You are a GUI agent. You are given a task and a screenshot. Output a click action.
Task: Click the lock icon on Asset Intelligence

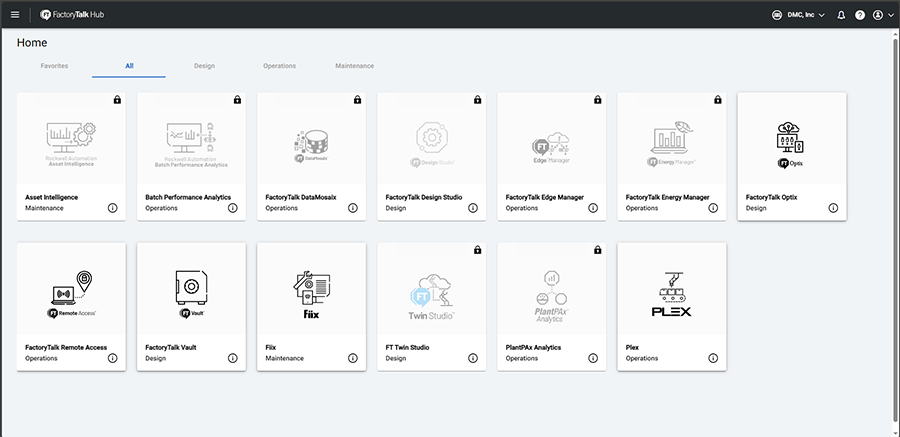117,100
